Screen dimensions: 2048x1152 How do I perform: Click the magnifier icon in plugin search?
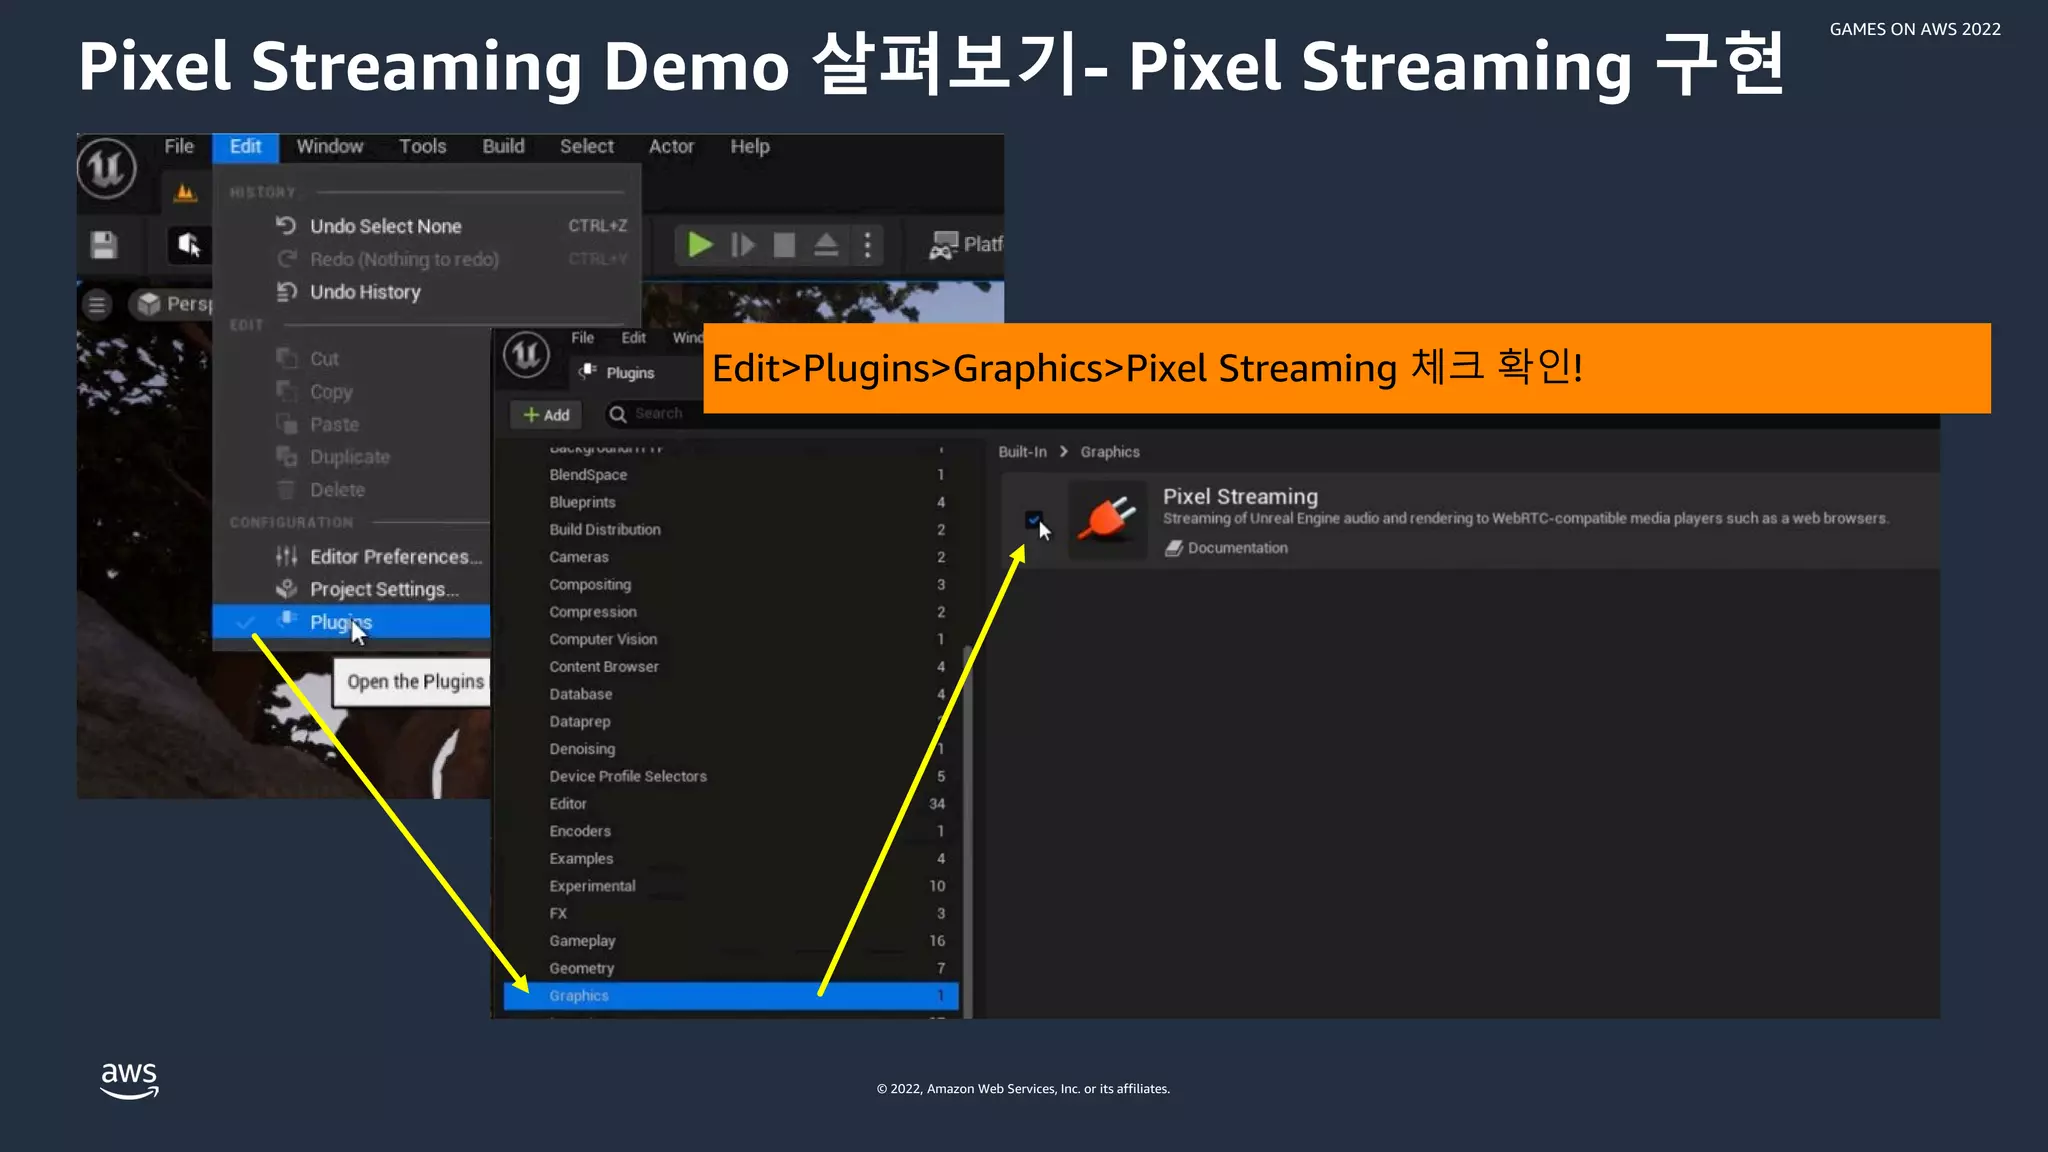pos(618,414)
